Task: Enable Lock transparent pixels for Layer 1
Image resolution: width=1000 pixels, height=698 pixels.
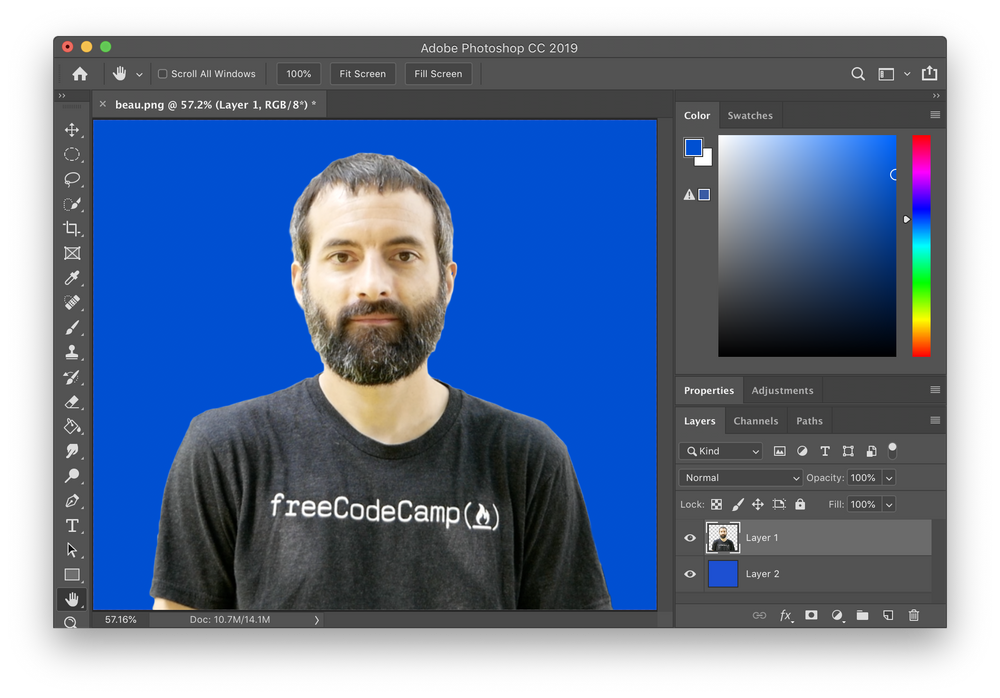Action: [716, 504]
